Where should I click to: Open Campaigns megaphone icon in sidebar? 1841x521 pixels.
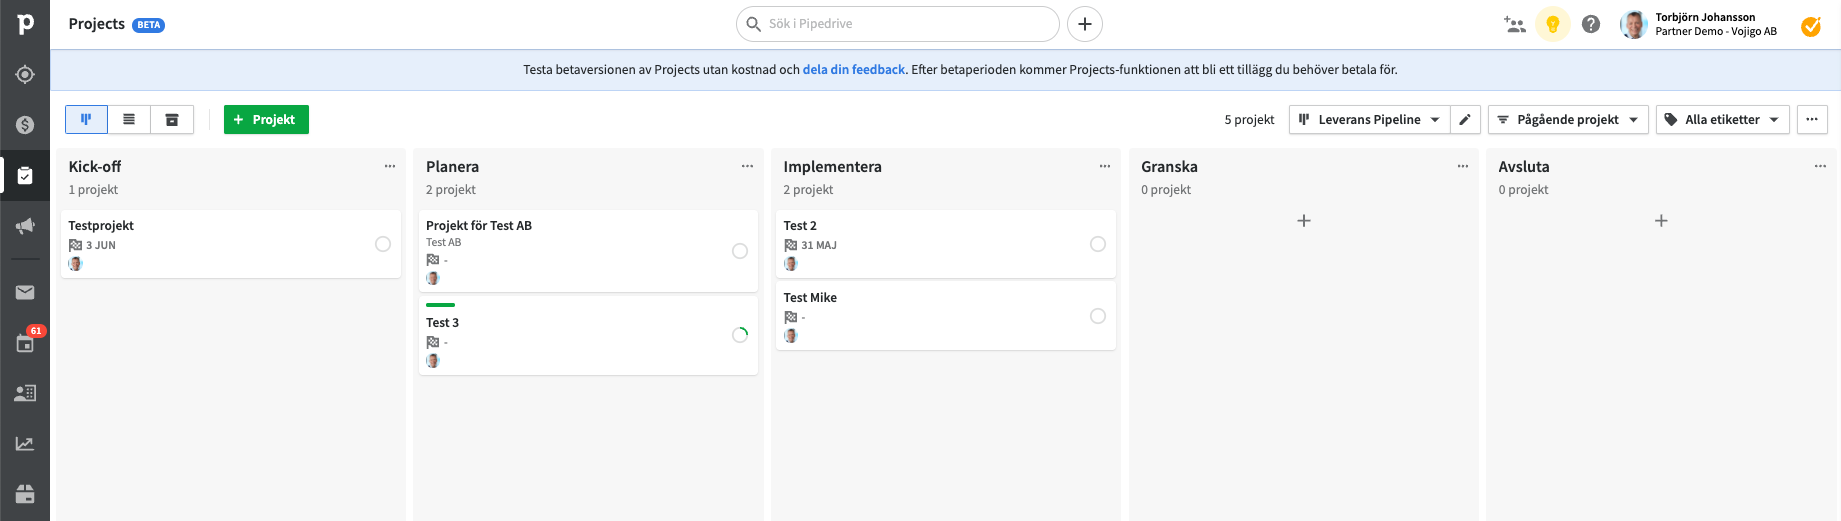(25, 226)
